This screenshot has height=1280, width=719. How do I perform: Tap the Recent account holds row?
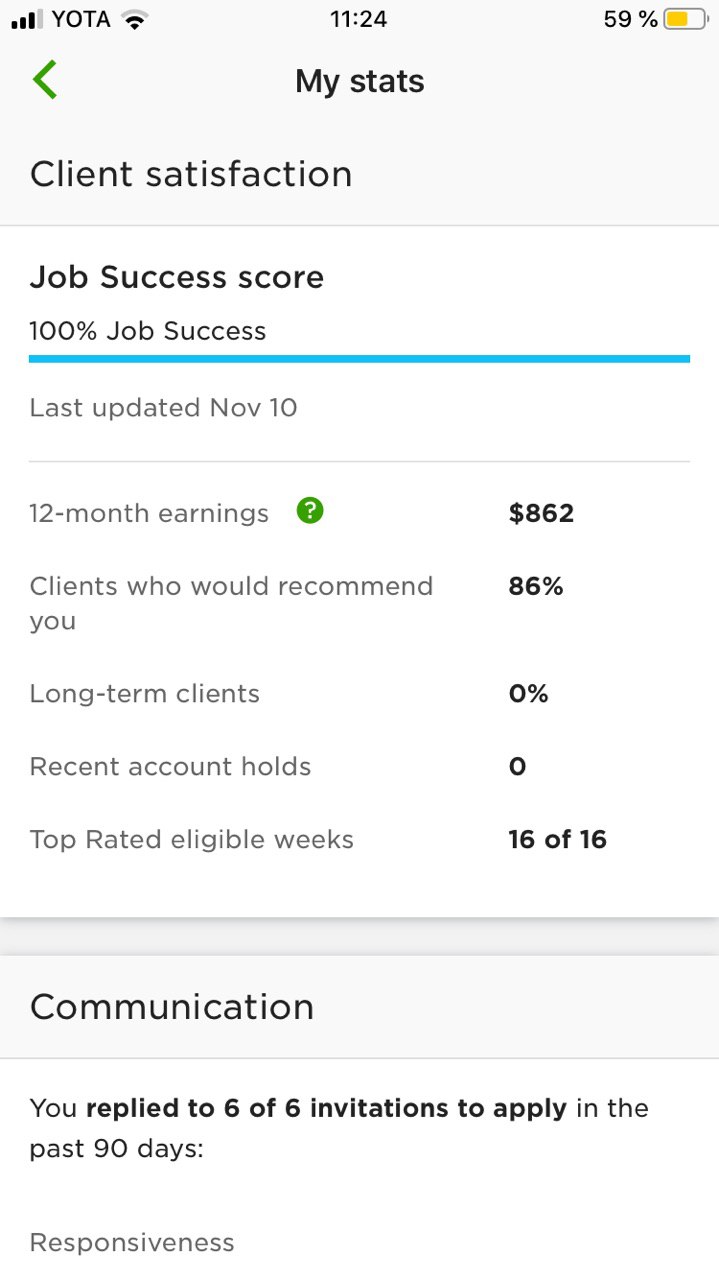point(360,767)
